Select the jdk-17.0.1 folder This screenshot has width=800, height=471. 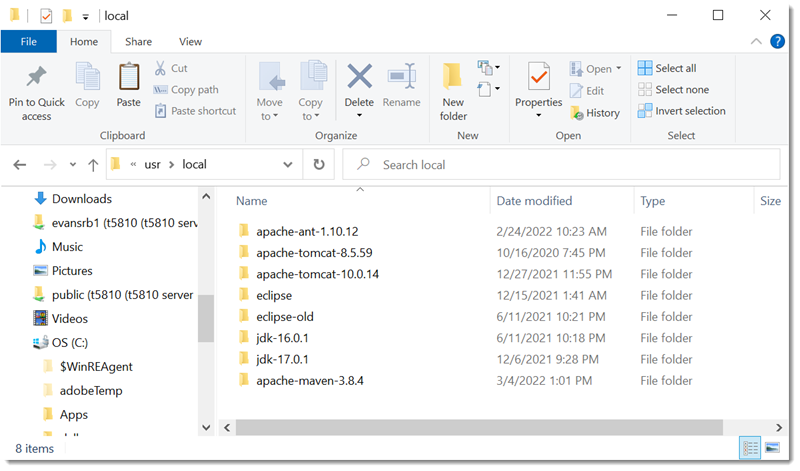pyautogui.click(x=273, y=360)
